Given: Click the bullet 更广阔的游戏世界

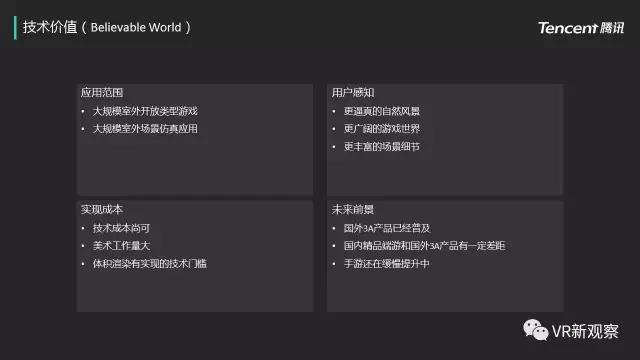Looking at the screenshot, I should (382, 129).
